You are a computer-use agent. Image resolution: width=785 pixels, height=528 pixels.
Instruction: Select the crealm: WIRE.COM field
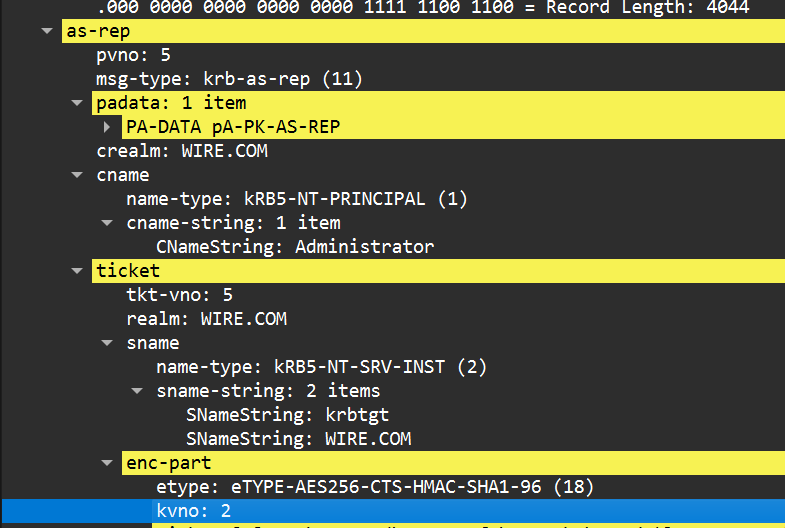pyautogui.click(x=181, y=151)
